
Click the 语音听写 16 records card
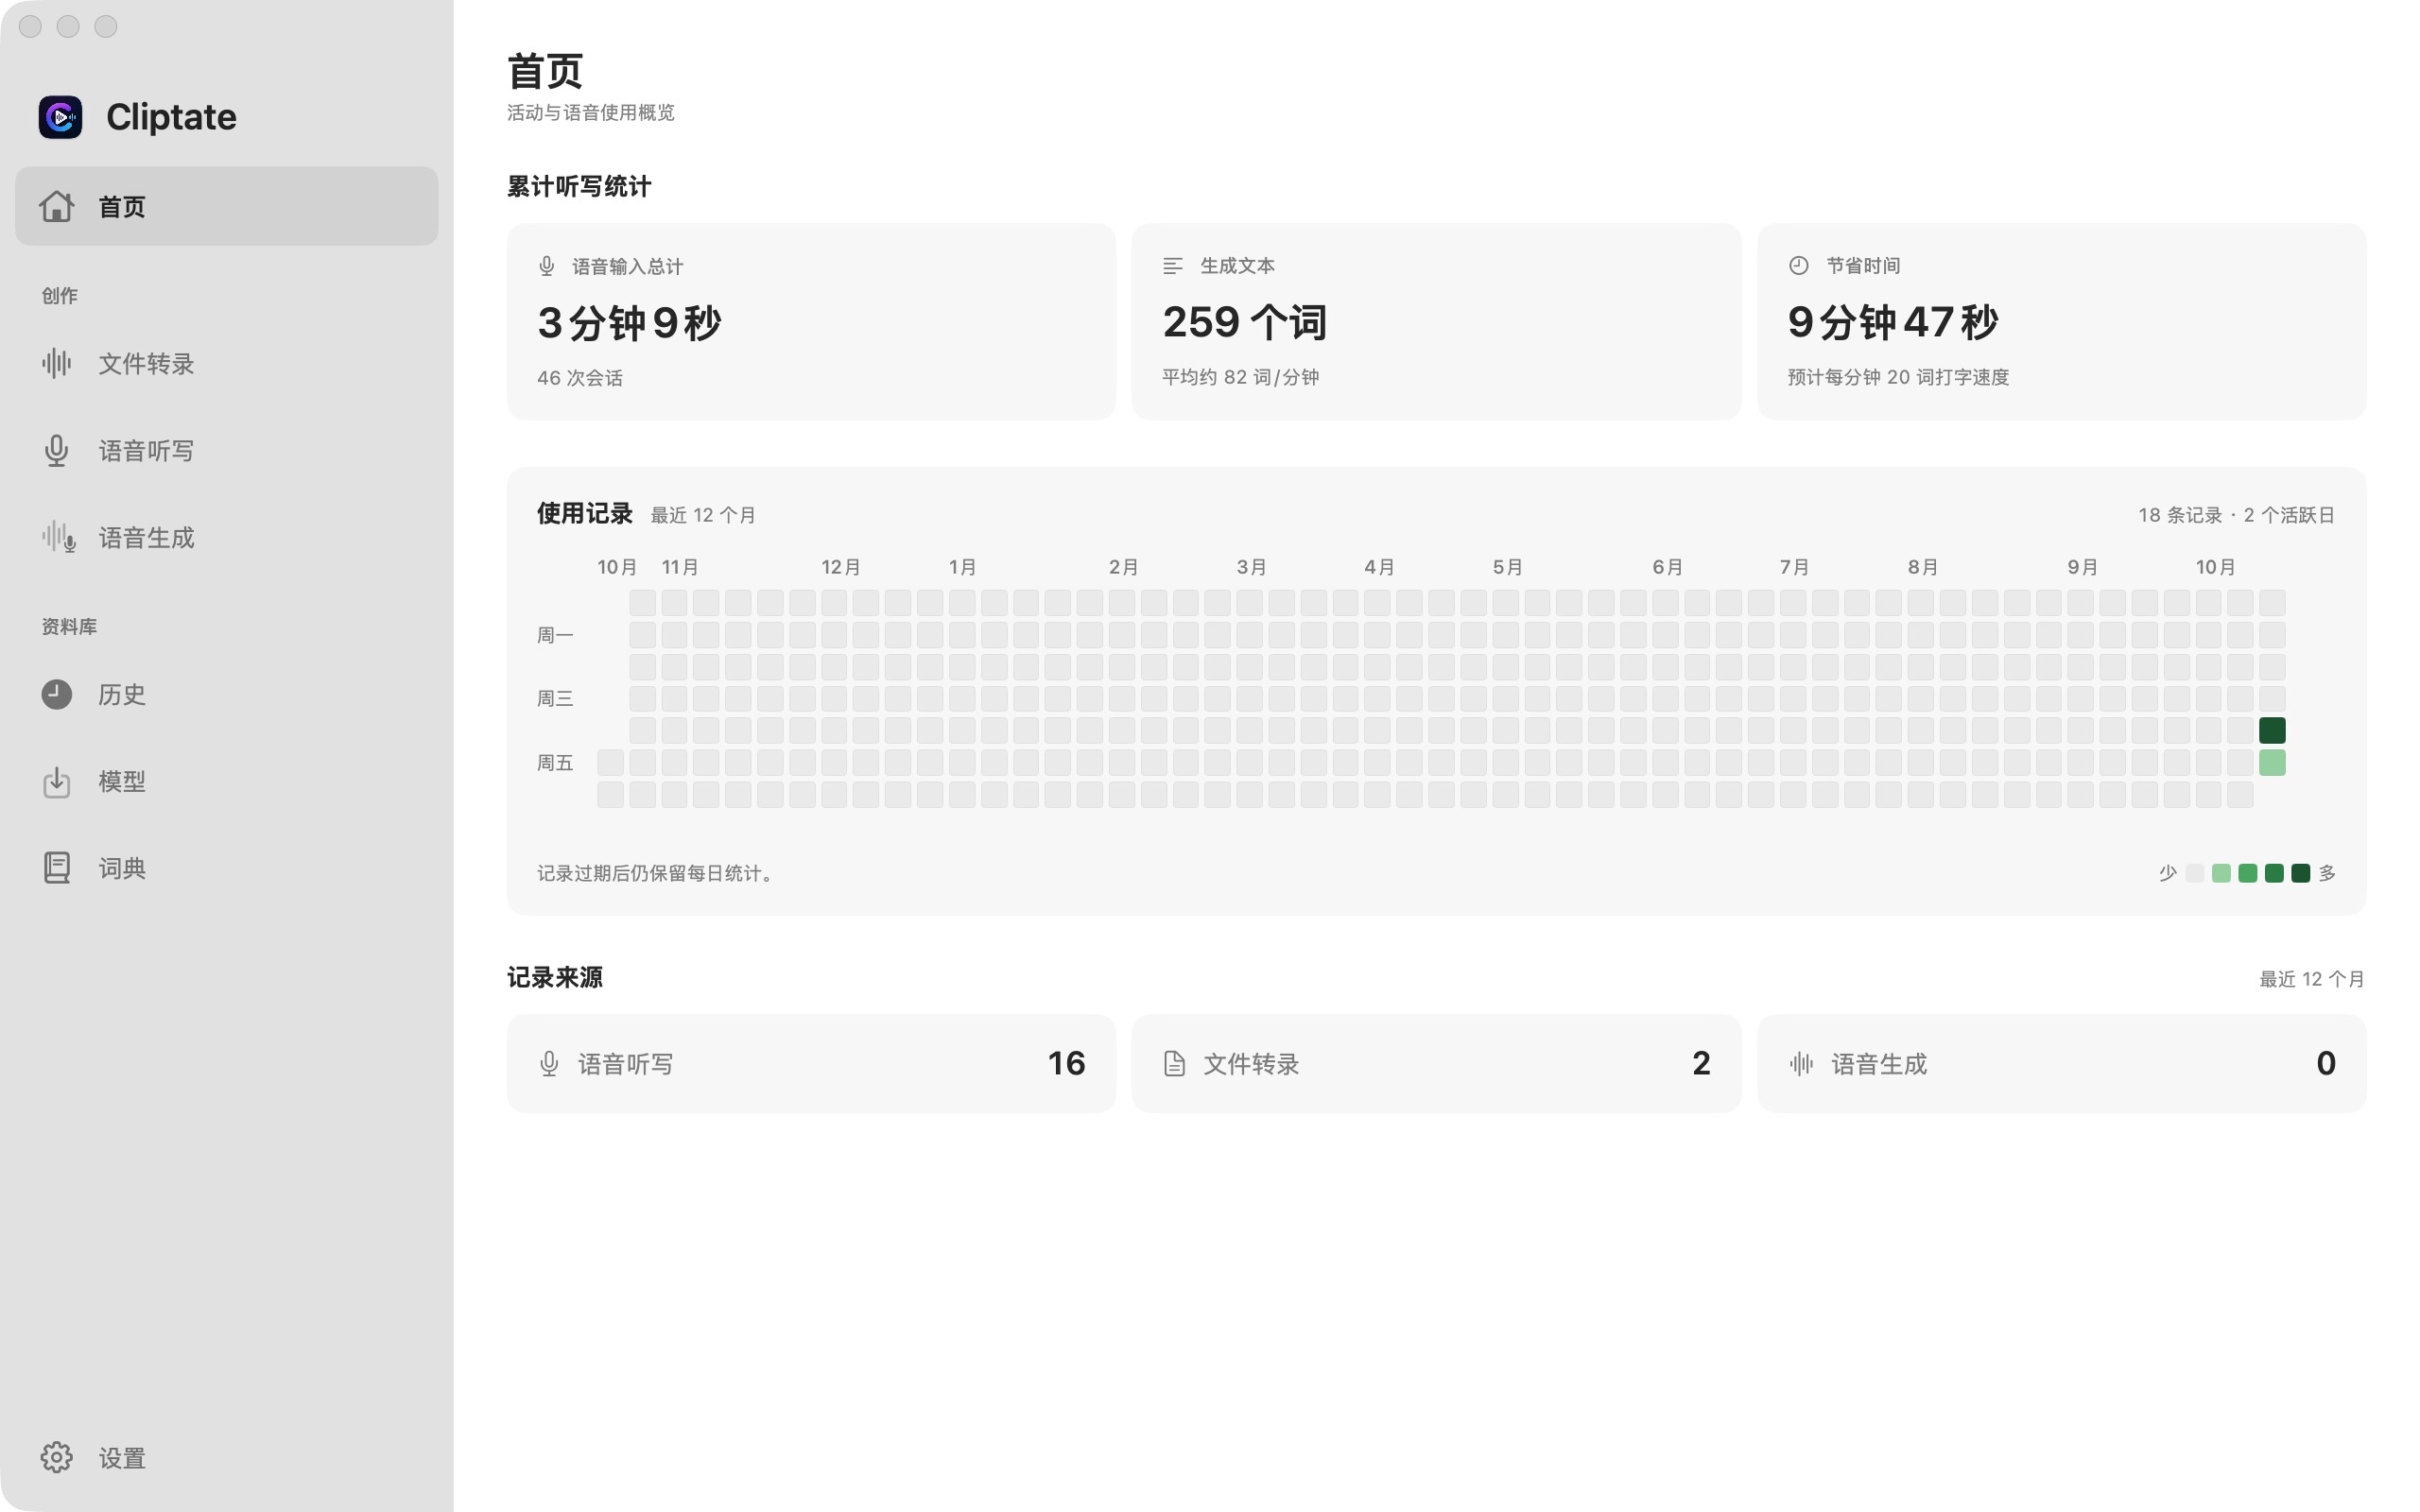pyautogui.click(x=811, y=1063)
